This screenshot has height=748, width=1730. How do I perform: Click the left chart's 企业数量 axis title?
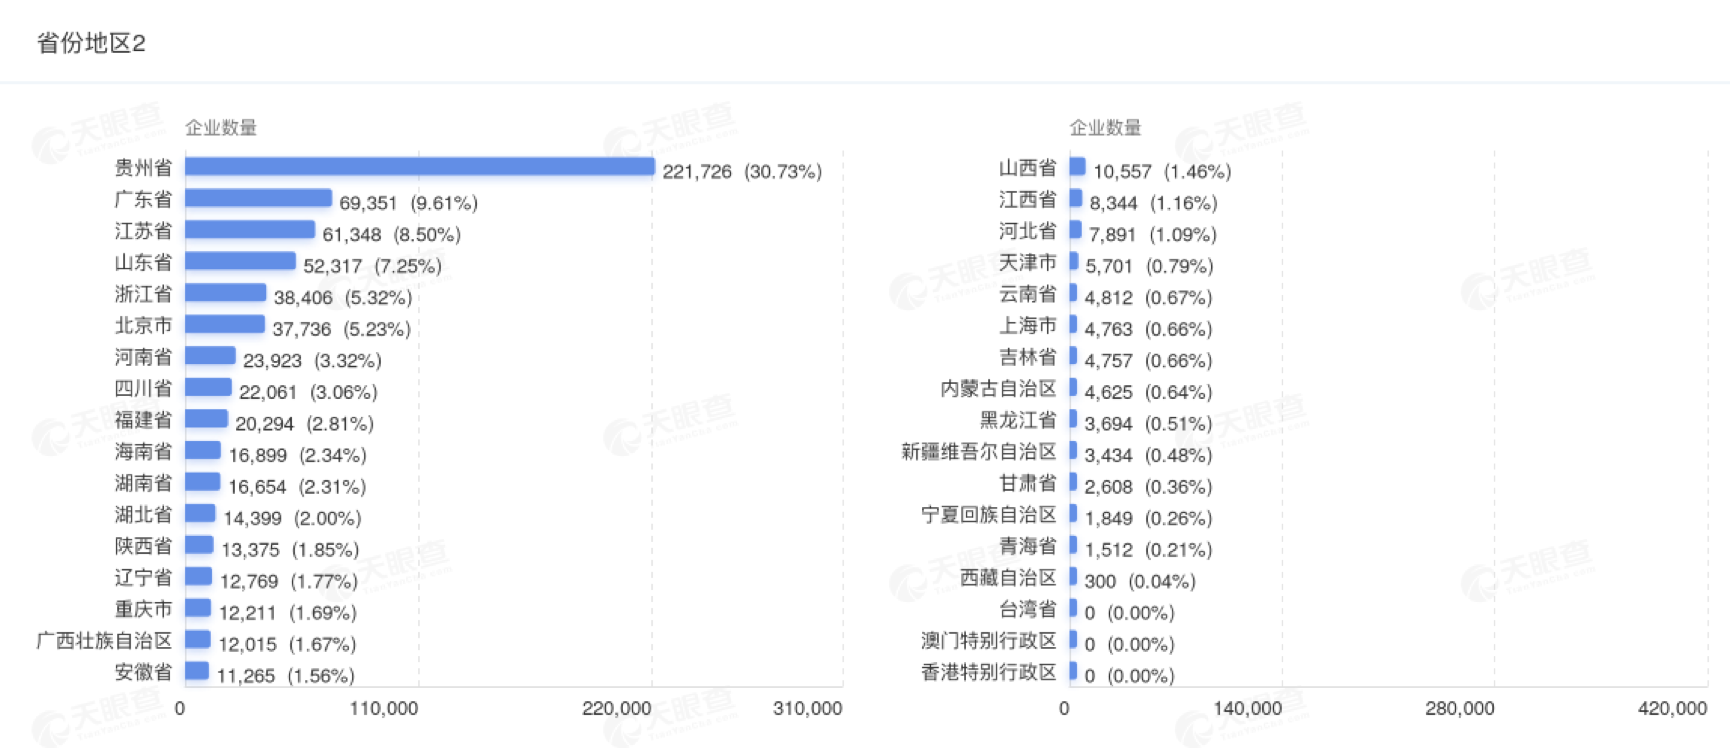click(221, 127)
